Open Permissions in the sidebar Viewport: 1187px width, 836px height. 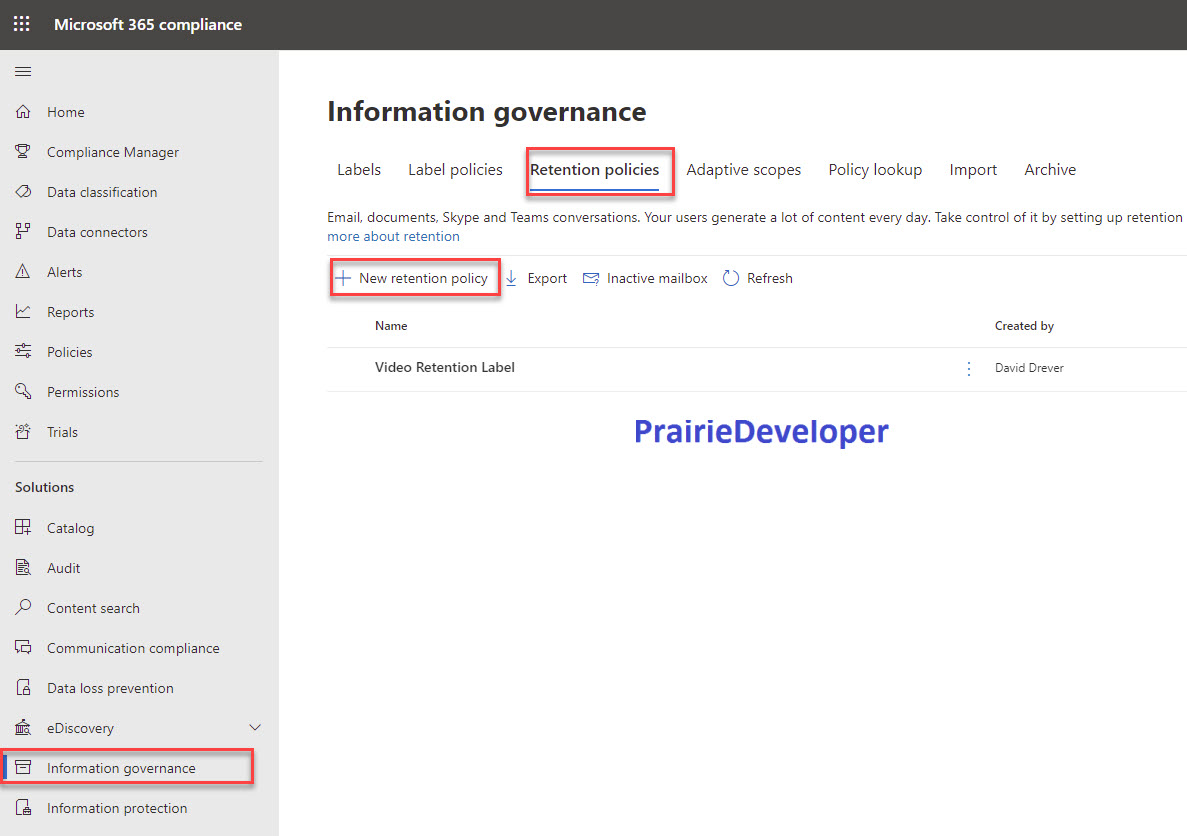83,392
